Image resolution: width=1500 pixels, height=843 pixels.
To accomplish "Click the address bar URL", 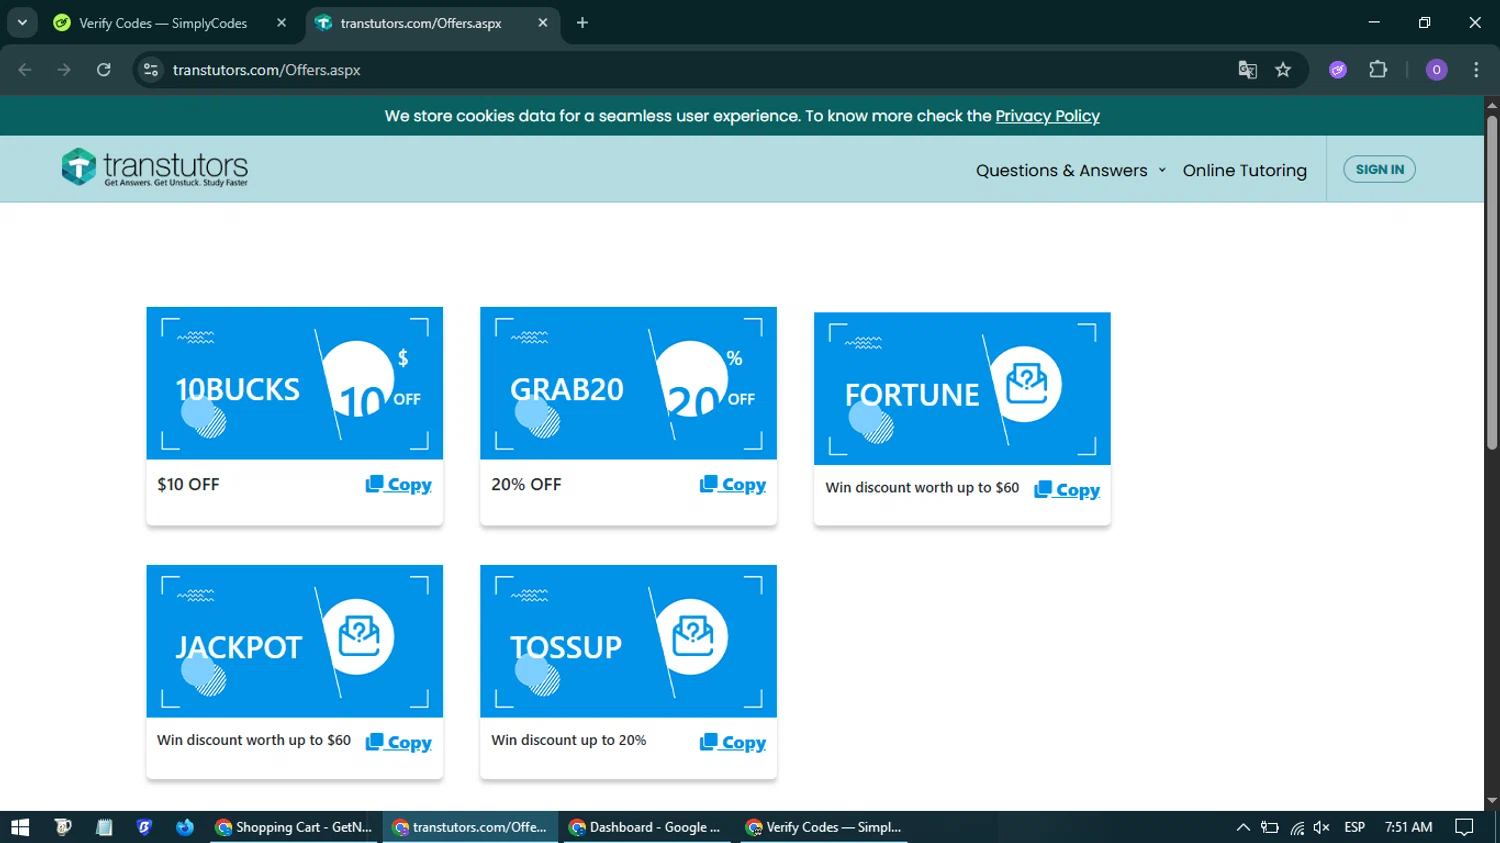I will click(266, 70).
